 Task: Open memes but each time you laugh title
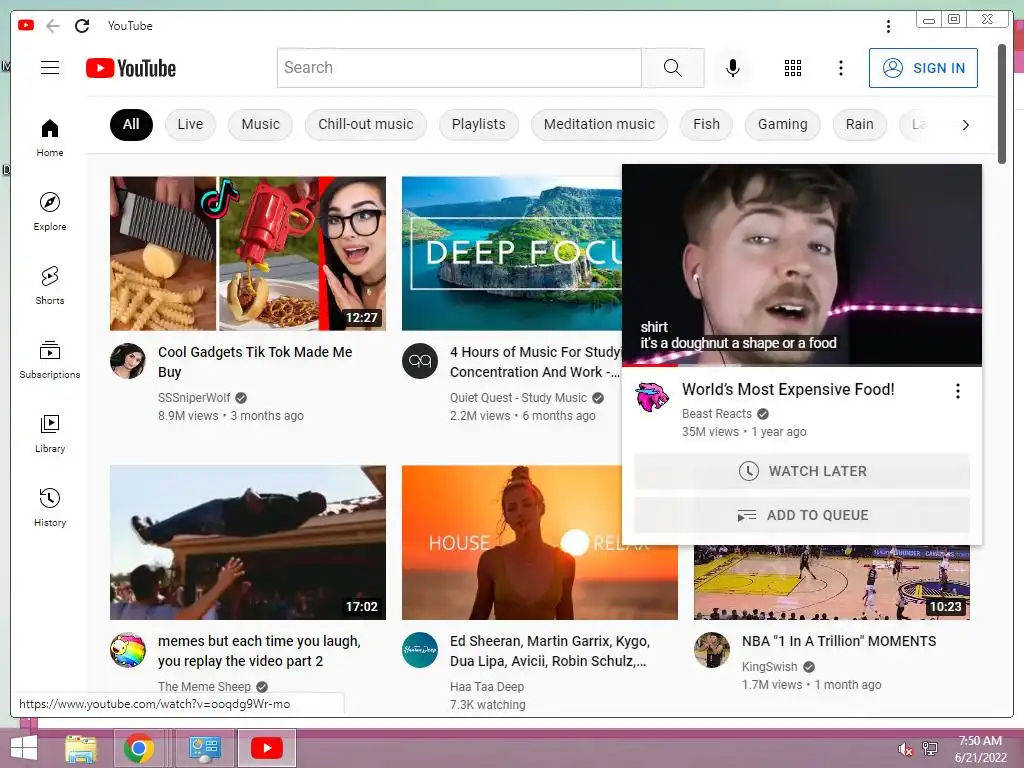259,651
